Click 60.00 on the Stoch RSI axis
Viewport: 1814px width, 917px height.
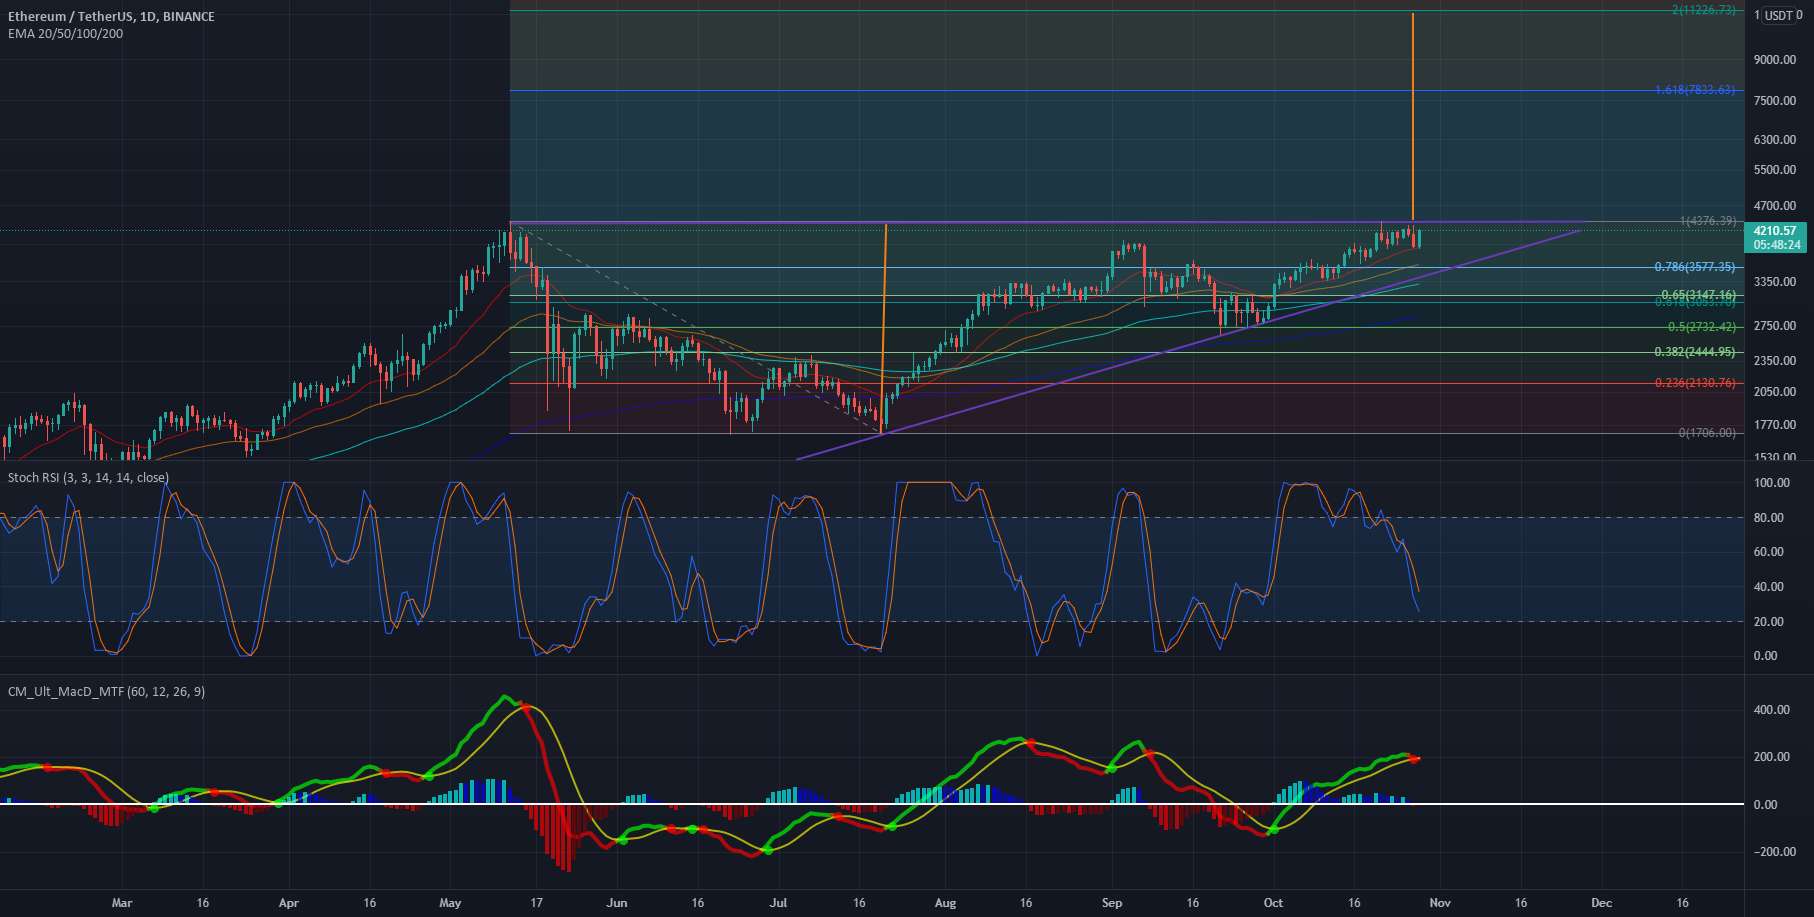tap(1769, 552)
